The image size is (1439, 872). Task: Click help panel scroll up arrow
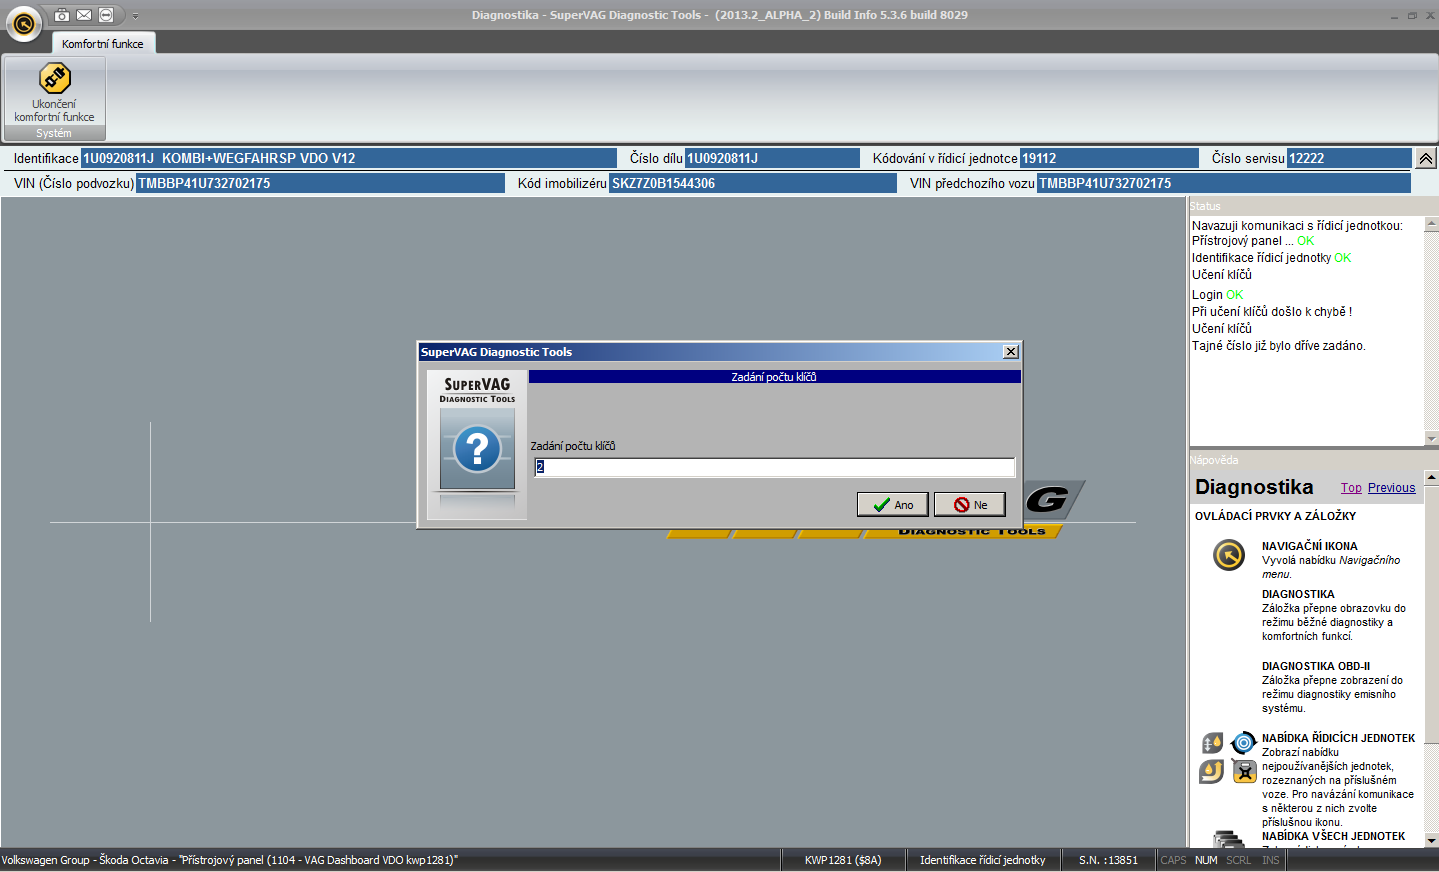(x=1431, y=478)
